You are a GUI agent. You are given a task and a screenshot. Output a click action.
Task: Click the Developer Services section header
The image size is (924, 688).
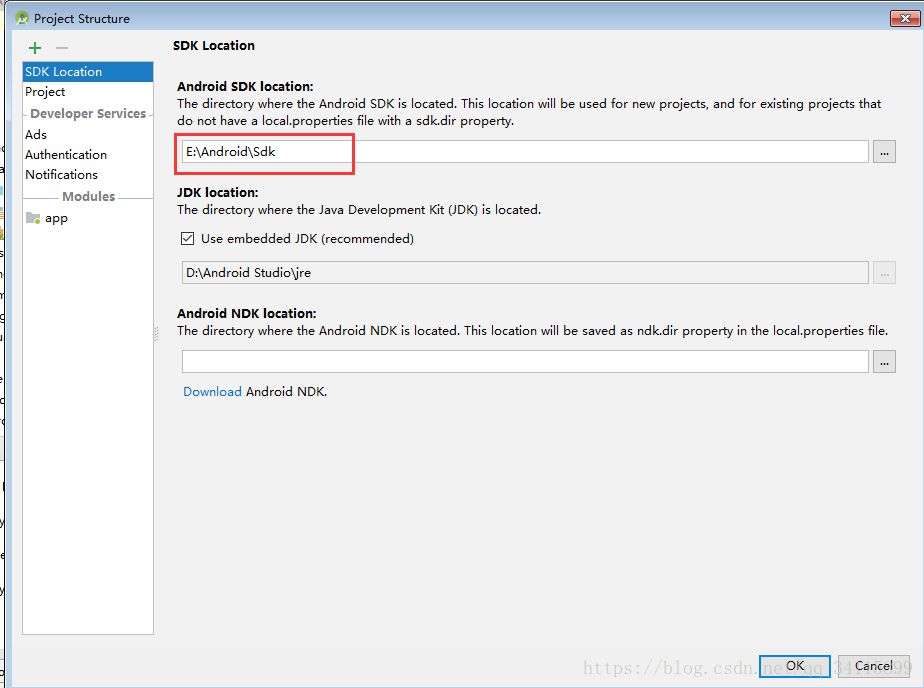point(88,114)
